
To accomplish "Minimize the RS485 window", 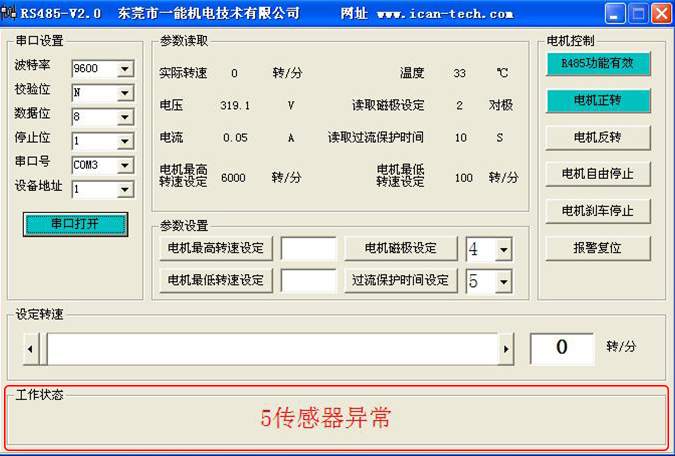I will pyautogui.click(x=615, y=14).
